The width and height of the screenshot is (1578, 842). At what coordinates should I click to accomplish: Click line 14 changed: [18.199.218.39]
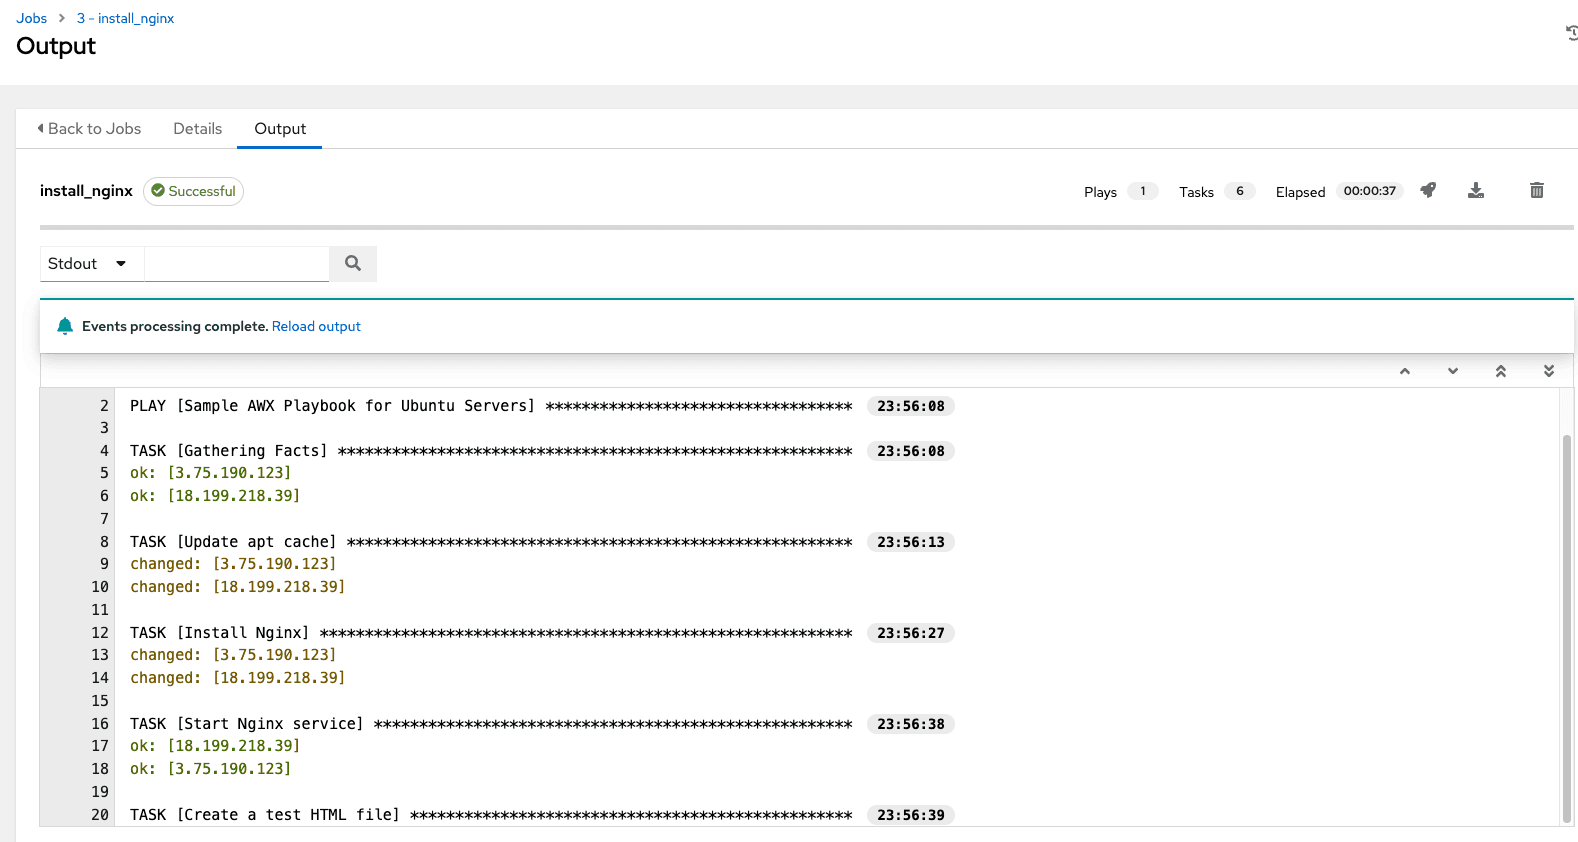(x=238, y=678)
